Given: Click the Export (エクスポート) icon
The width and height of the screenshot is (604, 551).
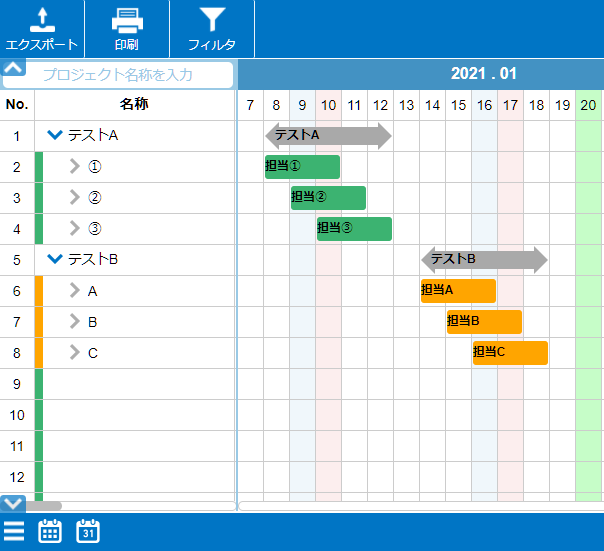Looking at the screenshot, I should pos(41,20).
